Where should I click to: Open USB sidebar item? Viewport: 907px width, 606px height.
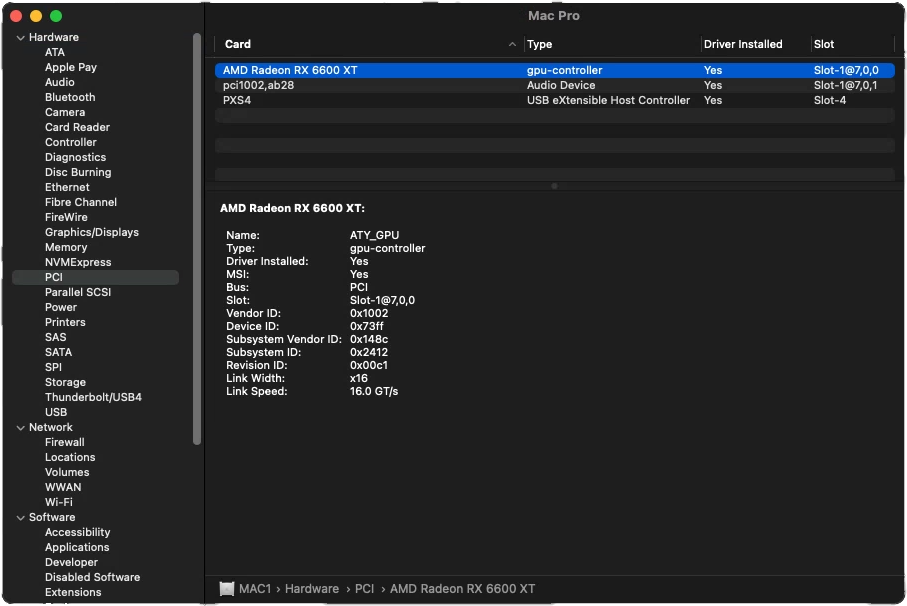(56, 413)
